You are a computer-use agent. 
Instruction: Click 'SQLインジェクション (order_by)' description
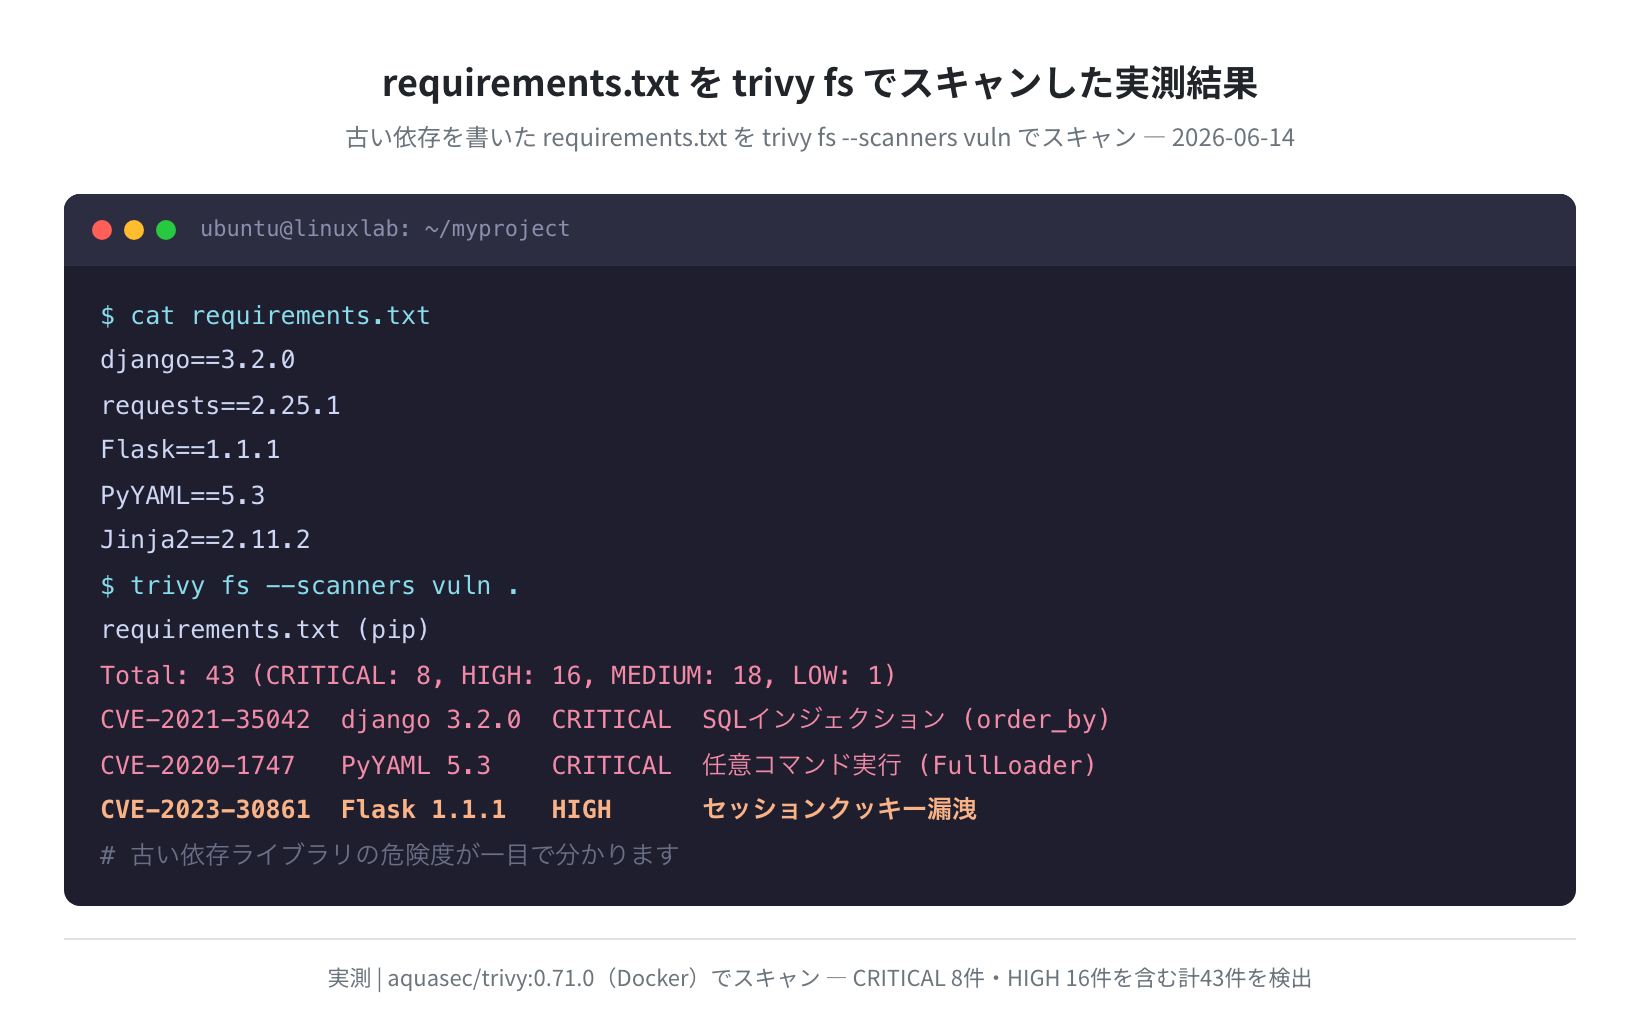906,720
